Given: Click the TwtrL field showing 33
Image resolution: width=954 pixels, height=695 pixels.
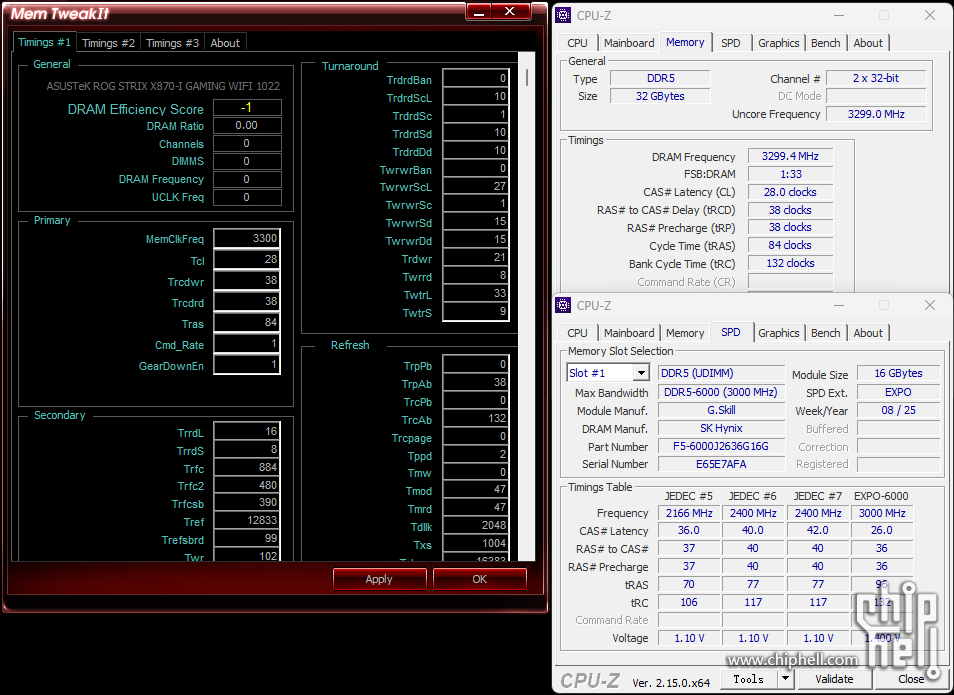Looking at the screenshot, I should click(x=476, y=294).
